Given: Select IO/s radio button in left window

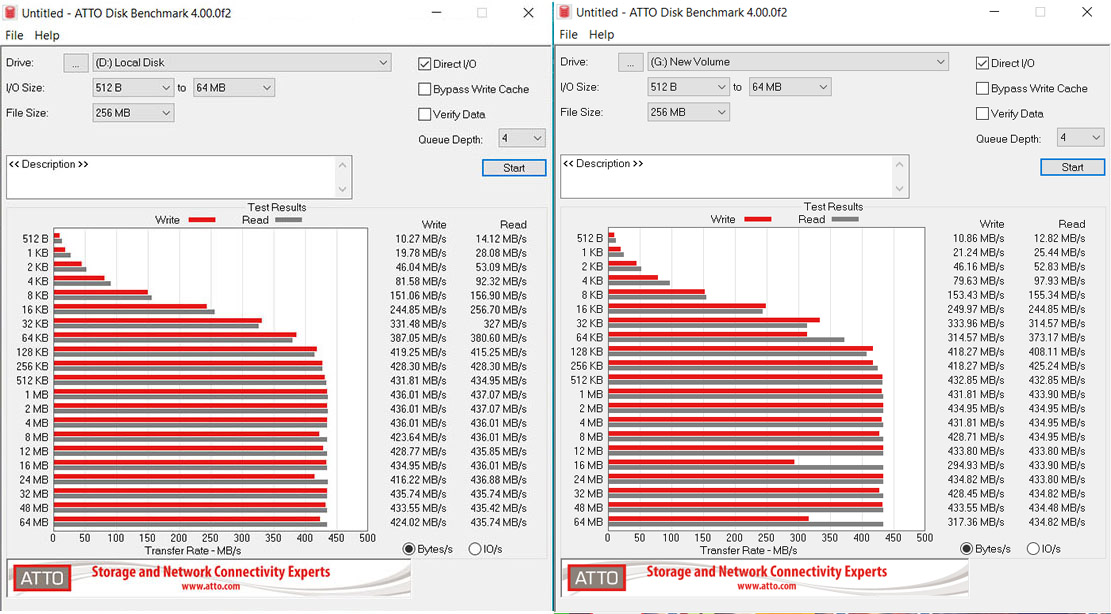Looking at the screenshot, I should coord(475,549).
